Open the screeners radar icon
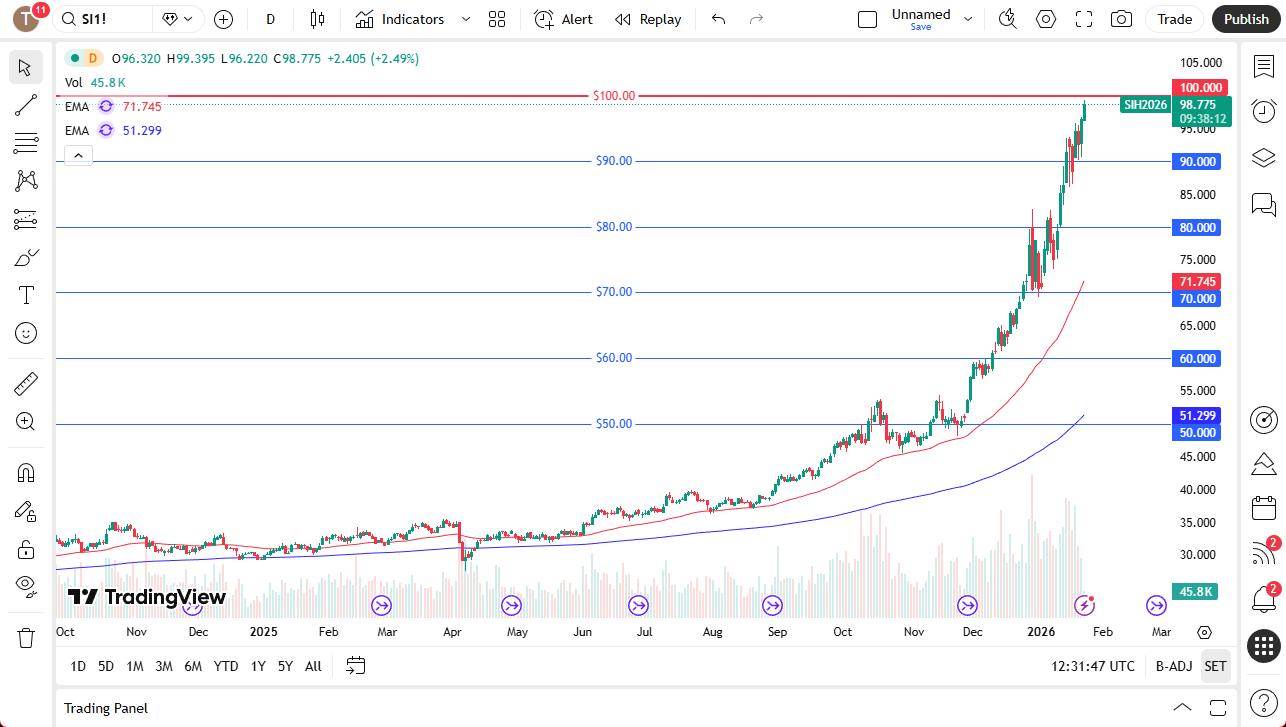 point(1264,420)
